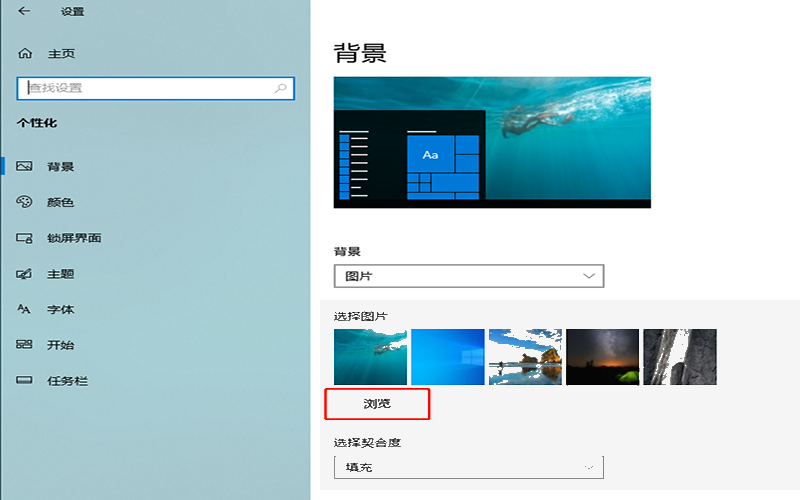Click the 开始 start tiles icon
800x500 pixels.
24,345
